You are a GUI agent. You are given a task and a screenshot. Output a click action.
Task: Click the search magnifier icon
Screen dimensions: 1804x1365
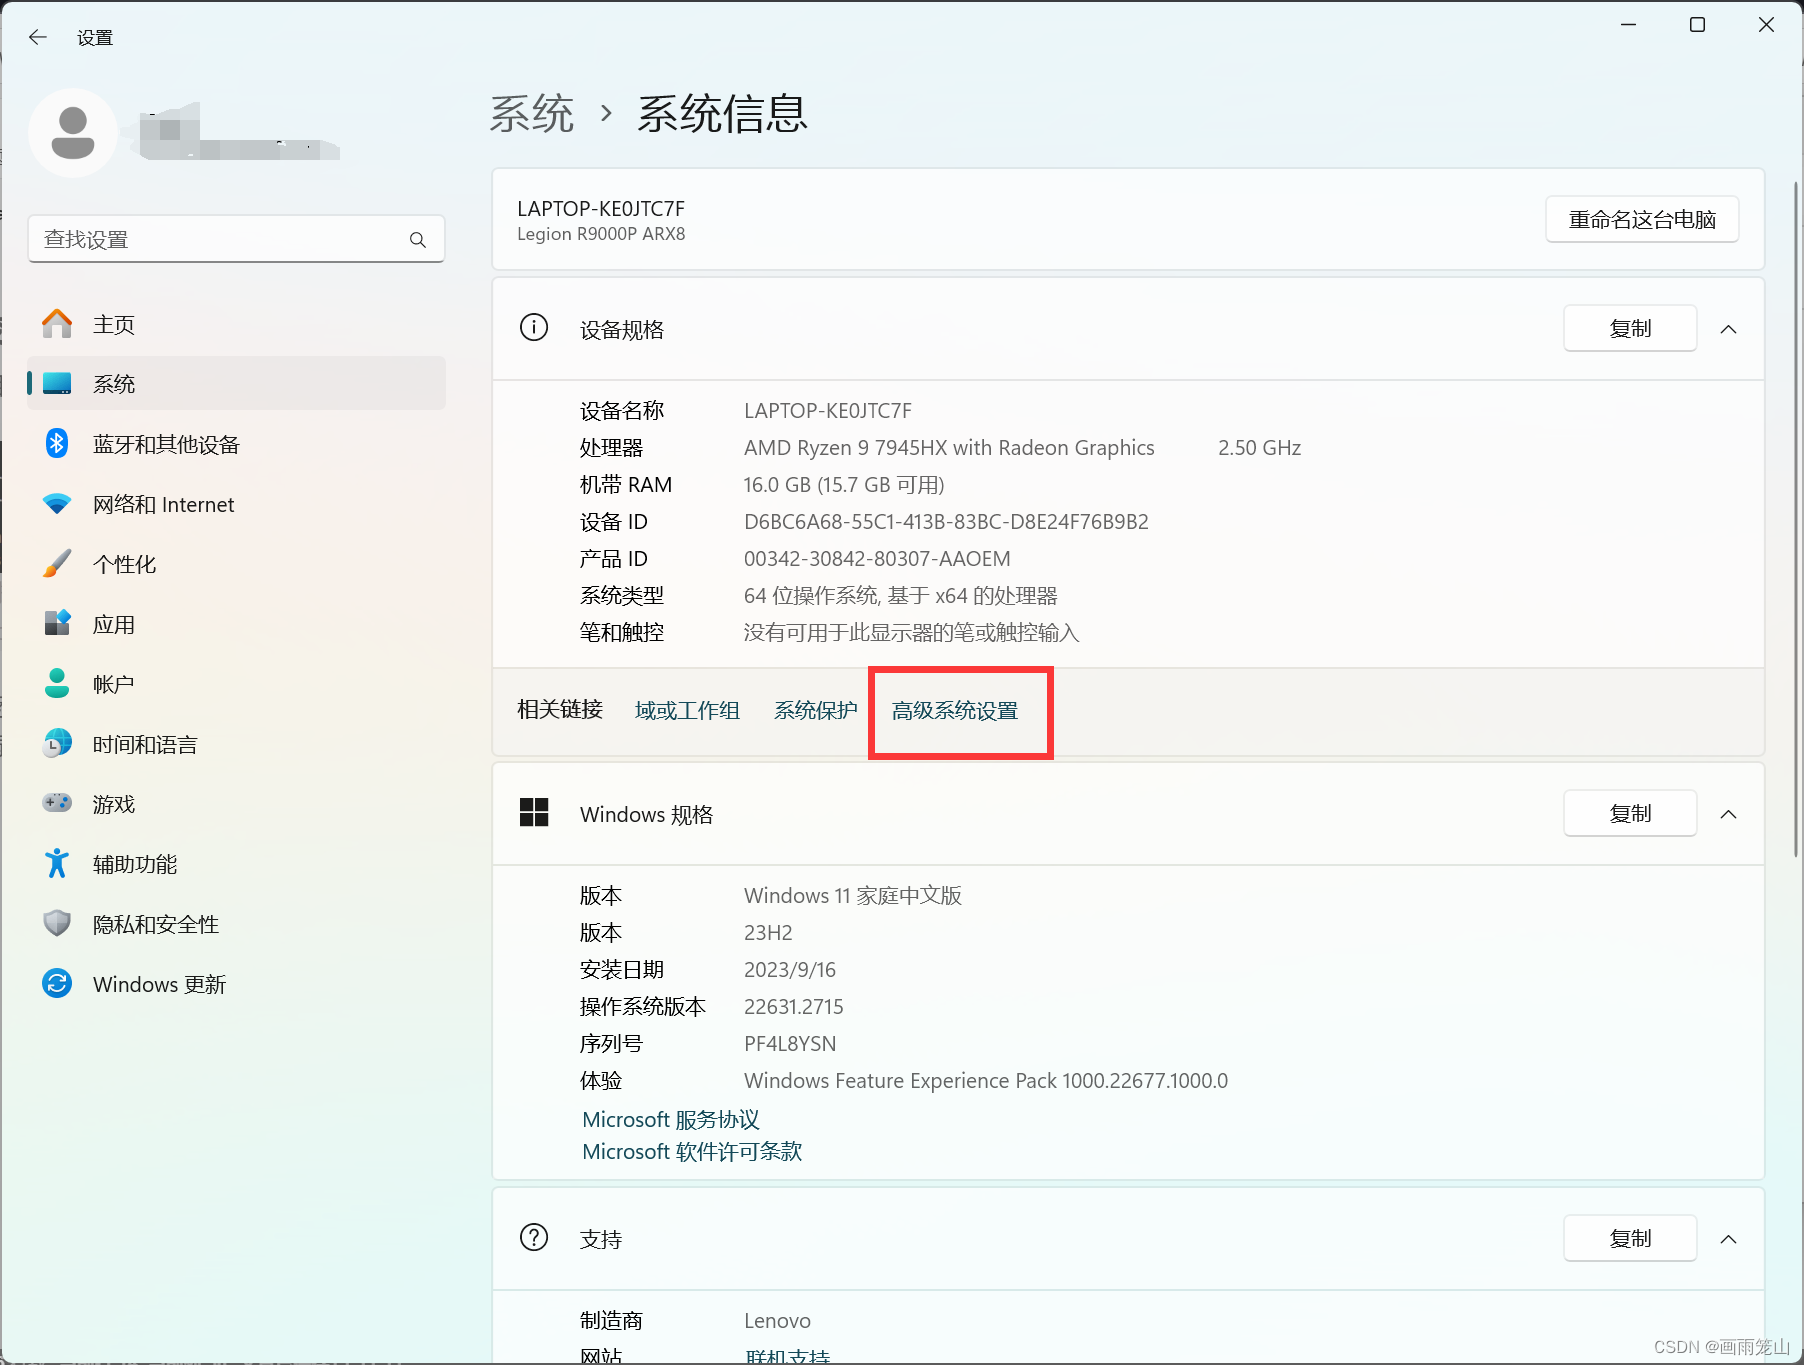click(x=418, y=240)
